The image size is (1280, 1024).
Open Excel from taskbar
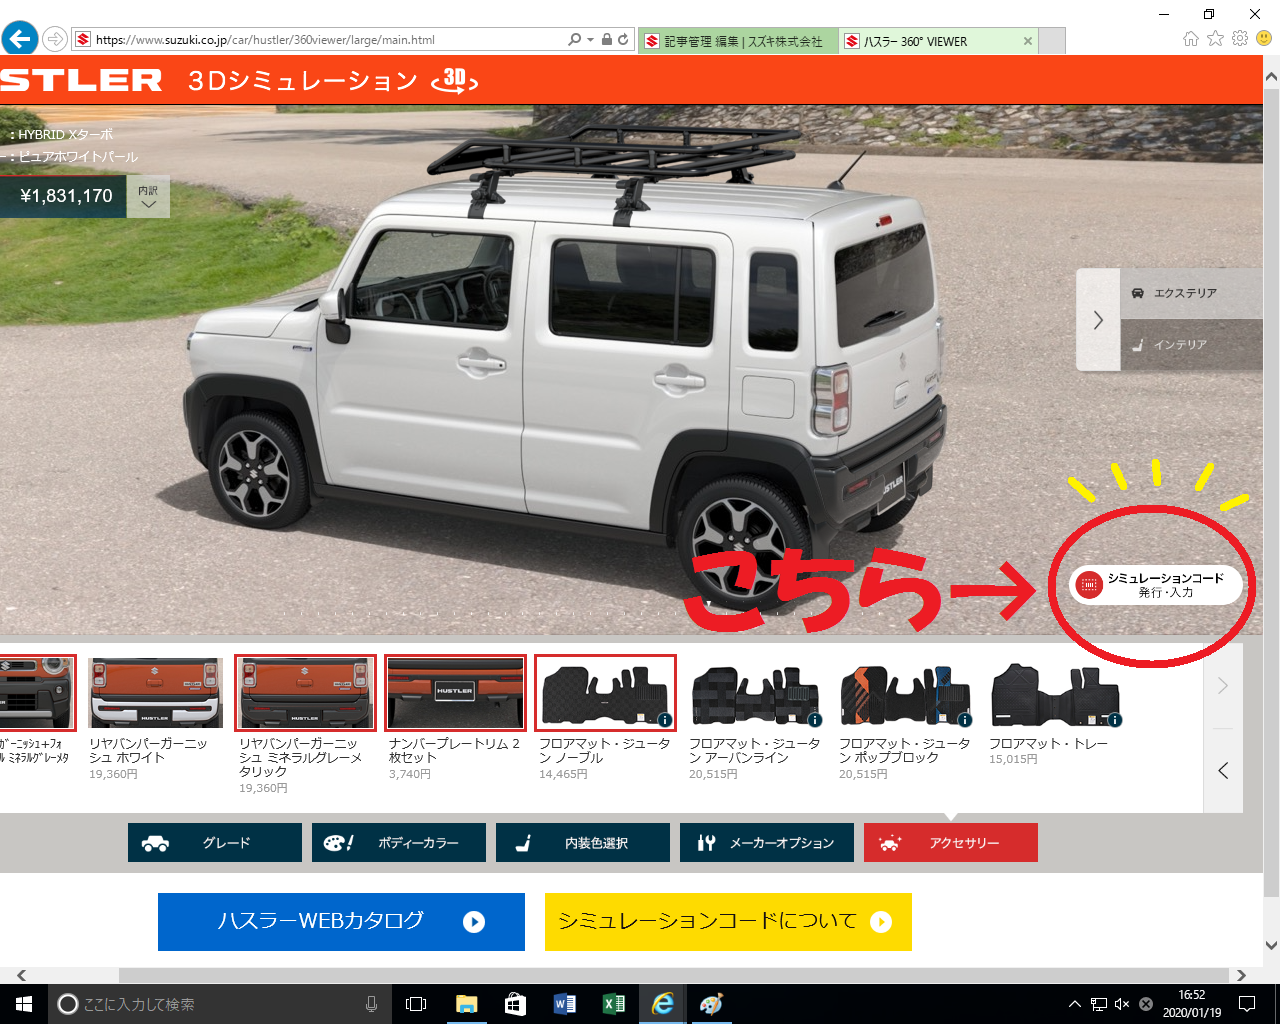613,1004
